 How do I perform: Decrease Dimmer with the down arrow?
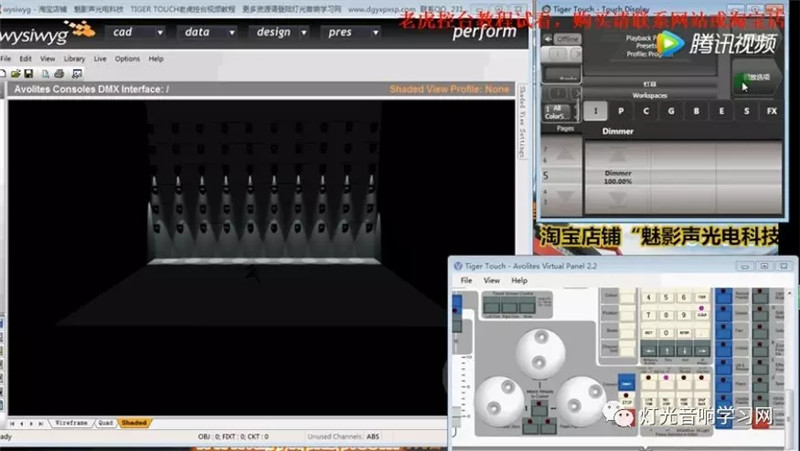(x=617, y=199)
